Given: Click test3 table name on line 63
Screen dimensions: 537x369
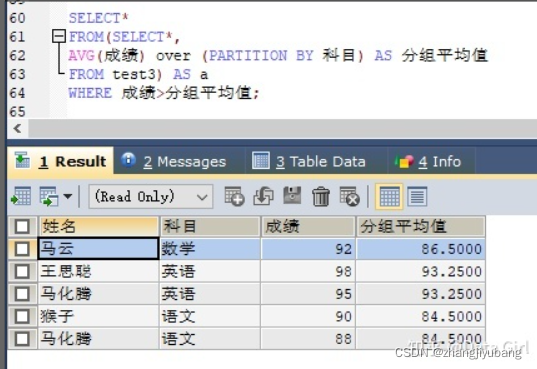Looking at the screenshot, I should 134,74.
